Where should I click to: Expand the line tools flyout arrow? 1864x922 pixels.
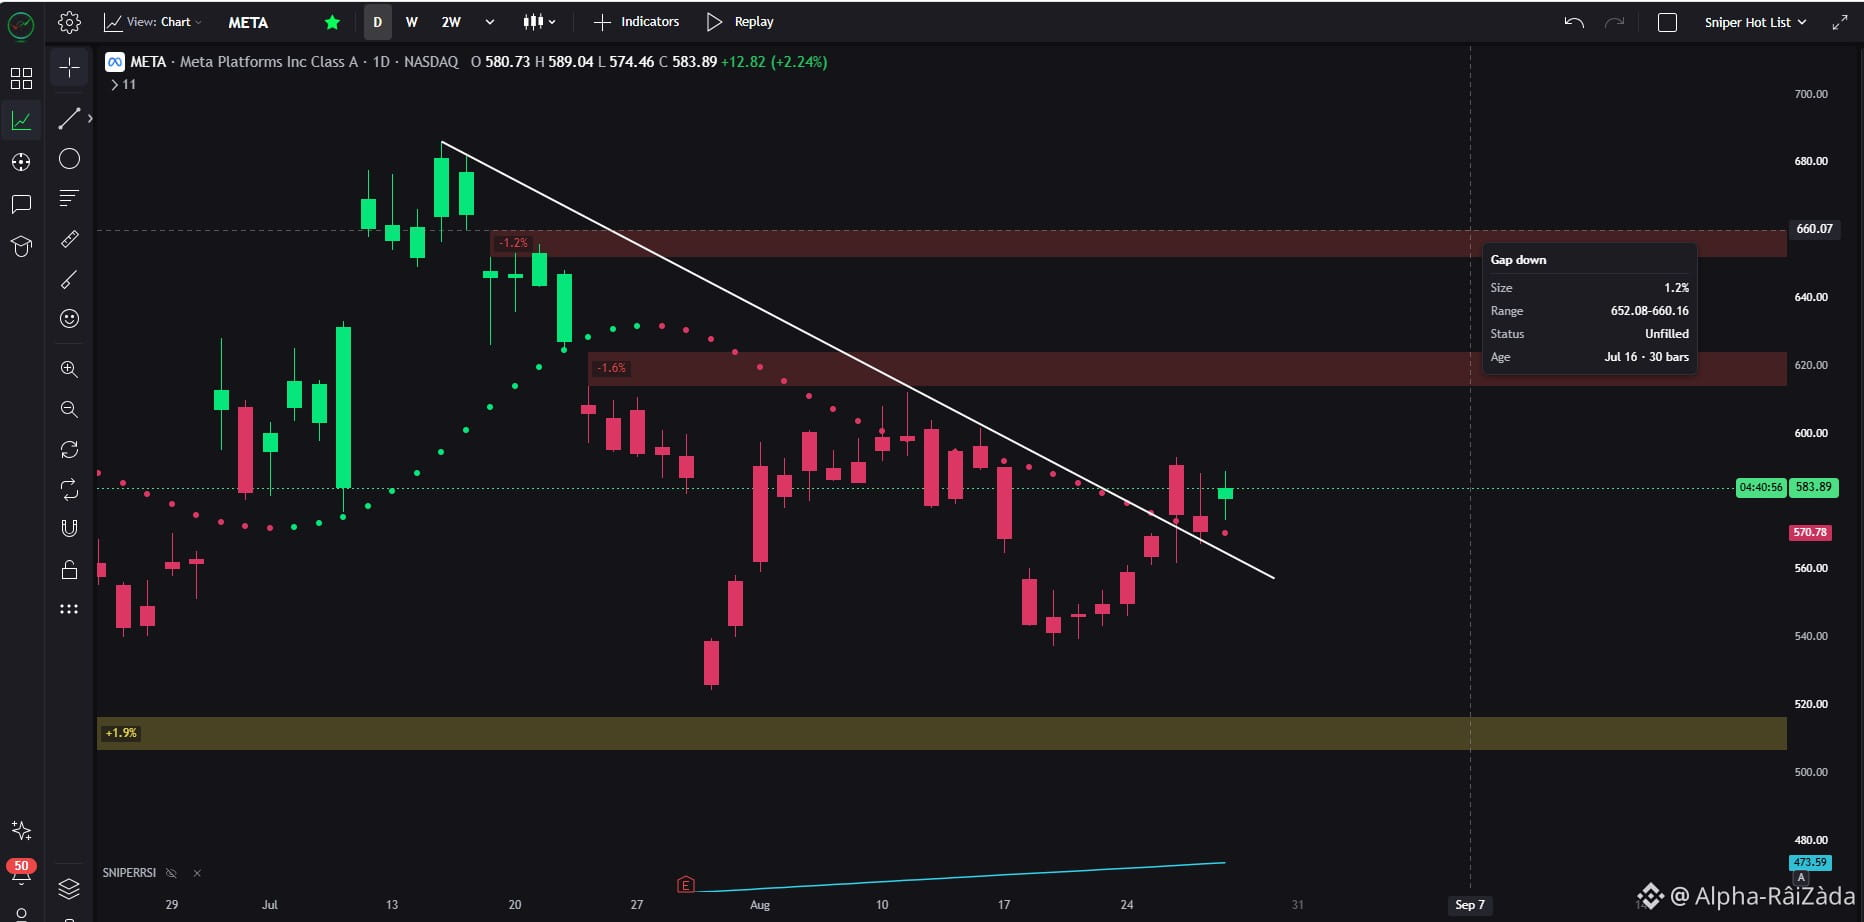pos(90,118)
